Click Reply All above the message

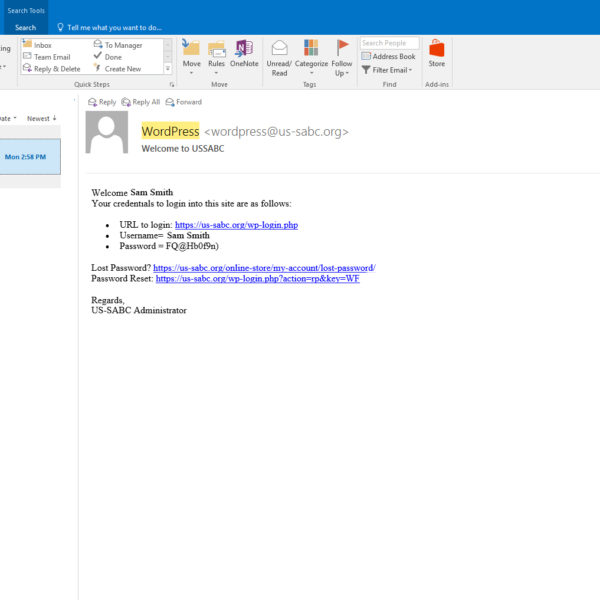pos(140,102)
